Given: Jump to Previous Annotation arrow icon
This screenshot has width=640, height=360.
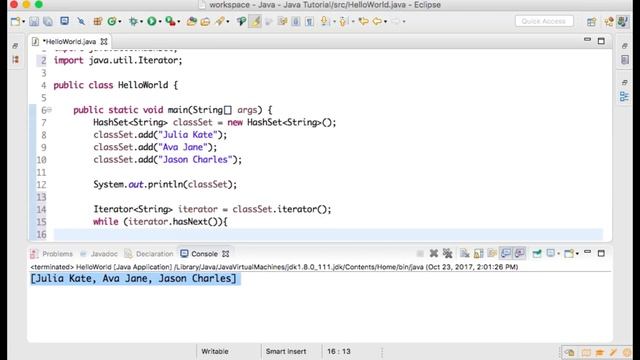Looking at the screenshot, I should tap(343, 21).
